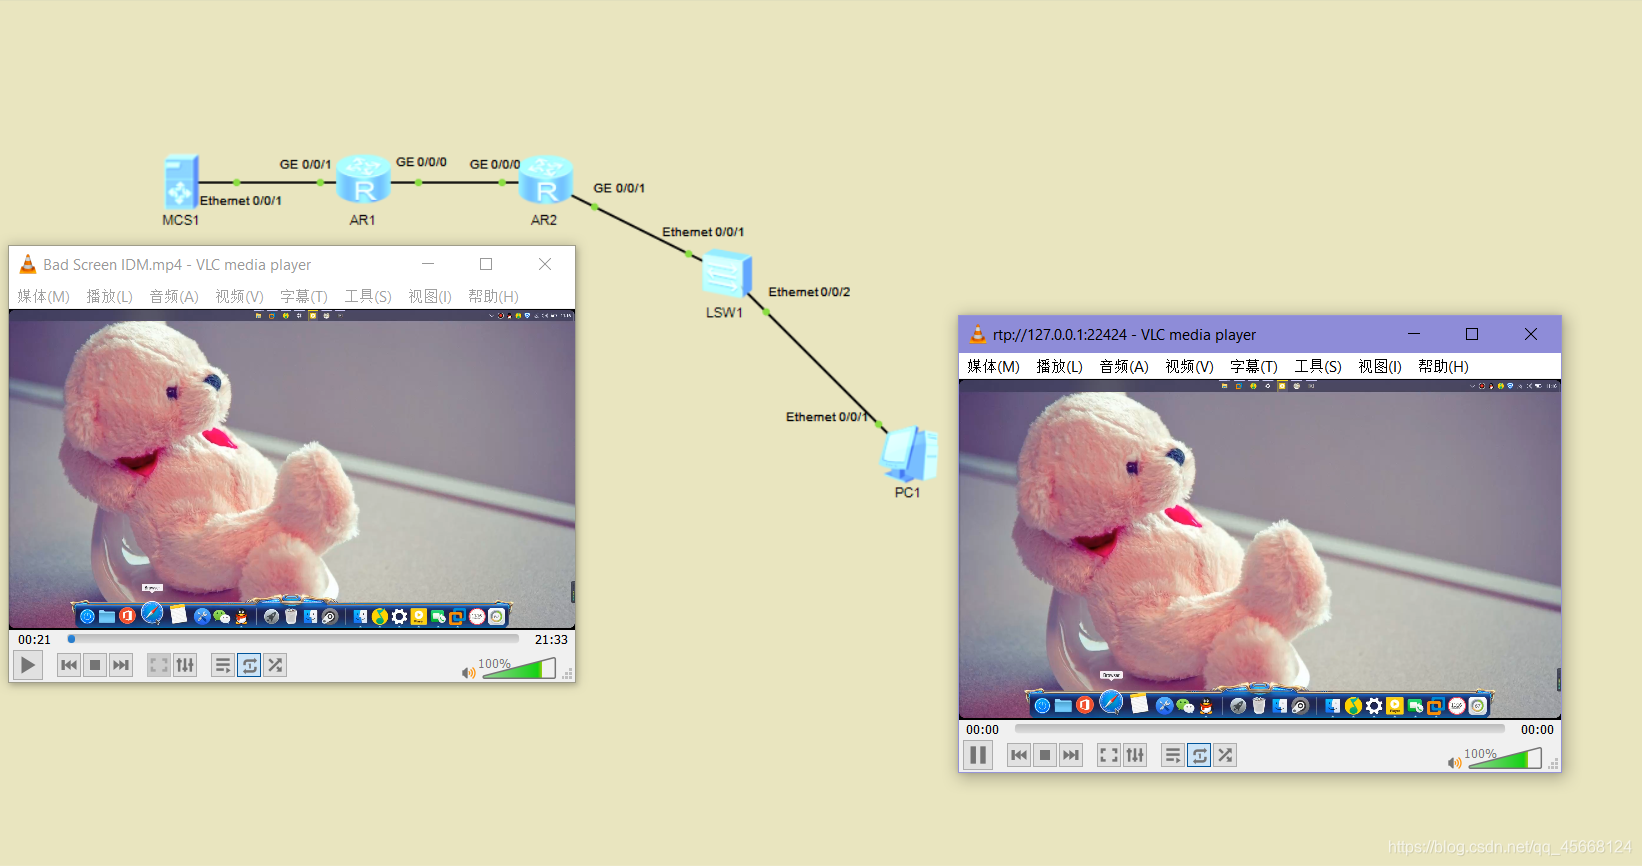Viewport: 1642px width, 866px height.
Task: Open 帮助(H) menu in rtp stream window
Action: coord(1443,366)
